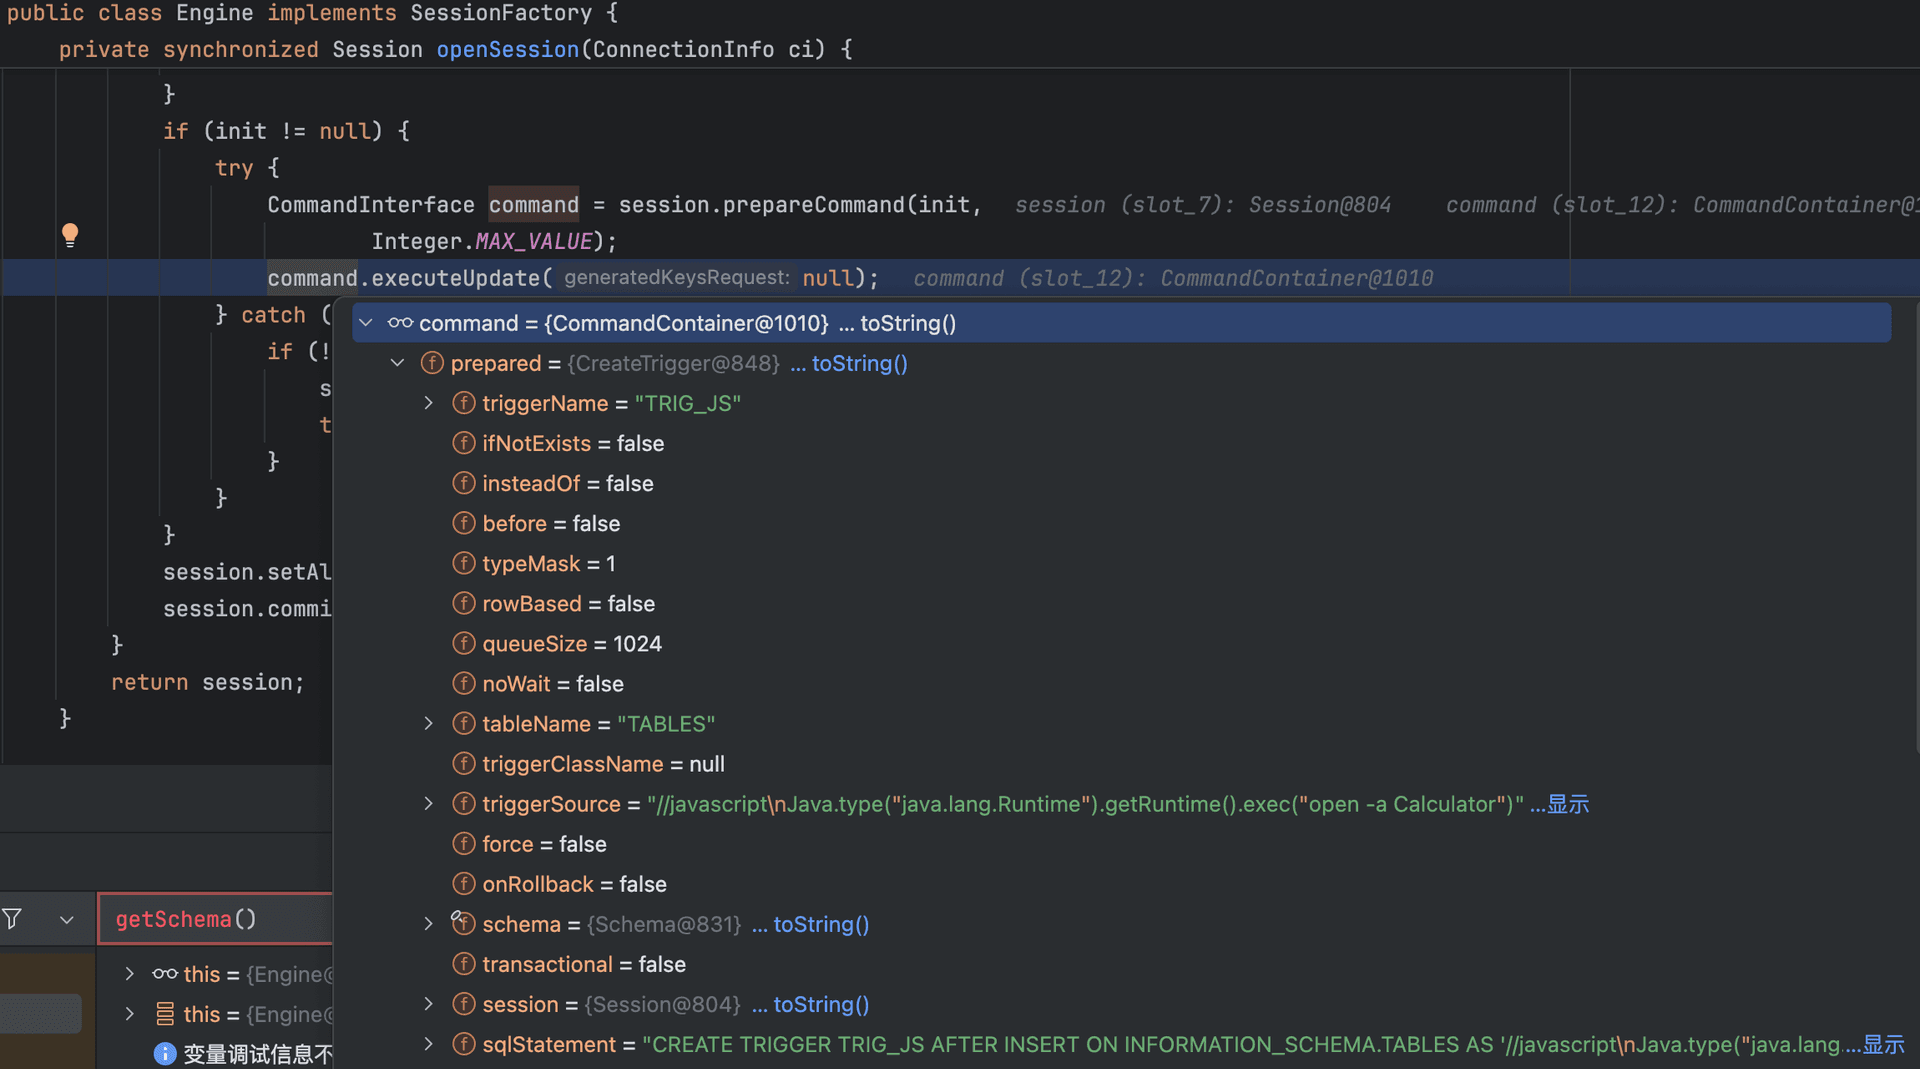Click the MAX_VALUE constant in code
This screenshot has height=1069, width=1920.
pyautogui.click(x=533, y=241)
